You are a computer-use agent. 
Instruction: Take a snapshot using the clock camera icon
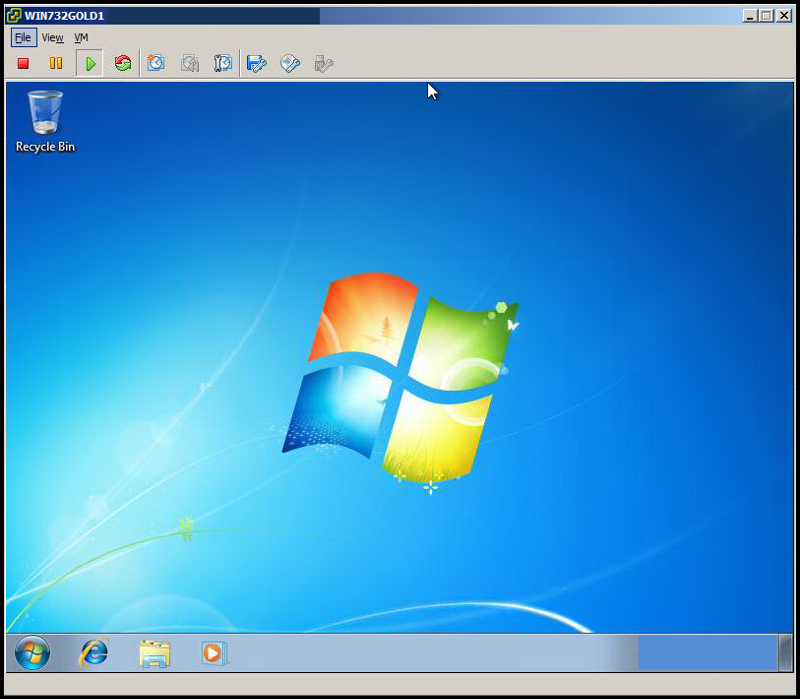[156, 63]
